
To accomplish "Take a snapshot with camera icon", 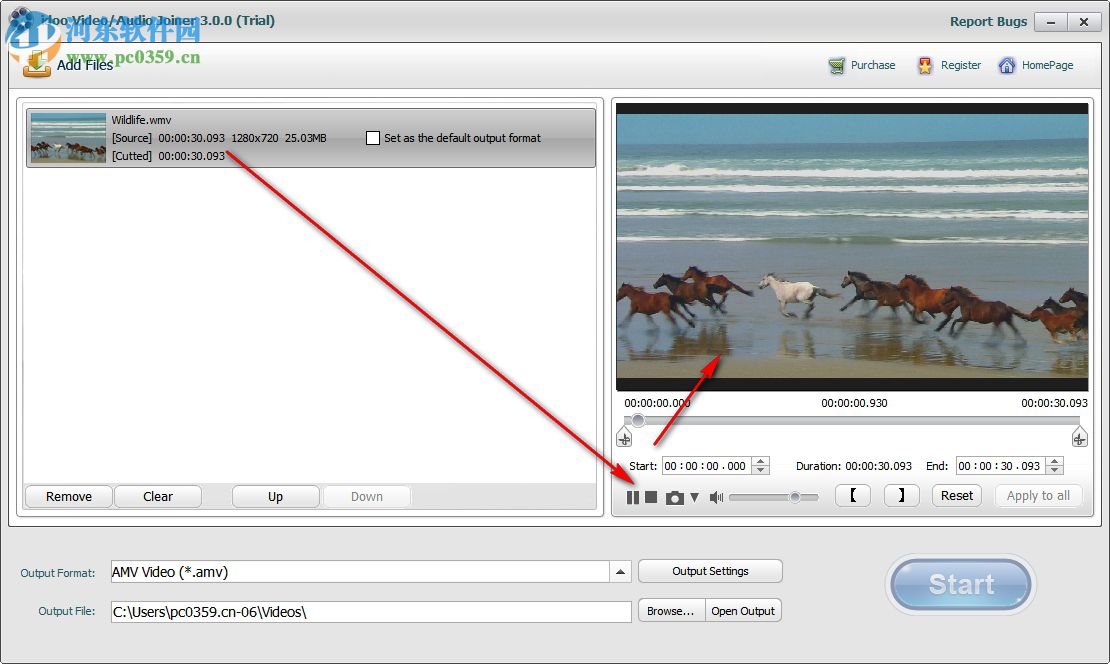I will pos(675,498).
